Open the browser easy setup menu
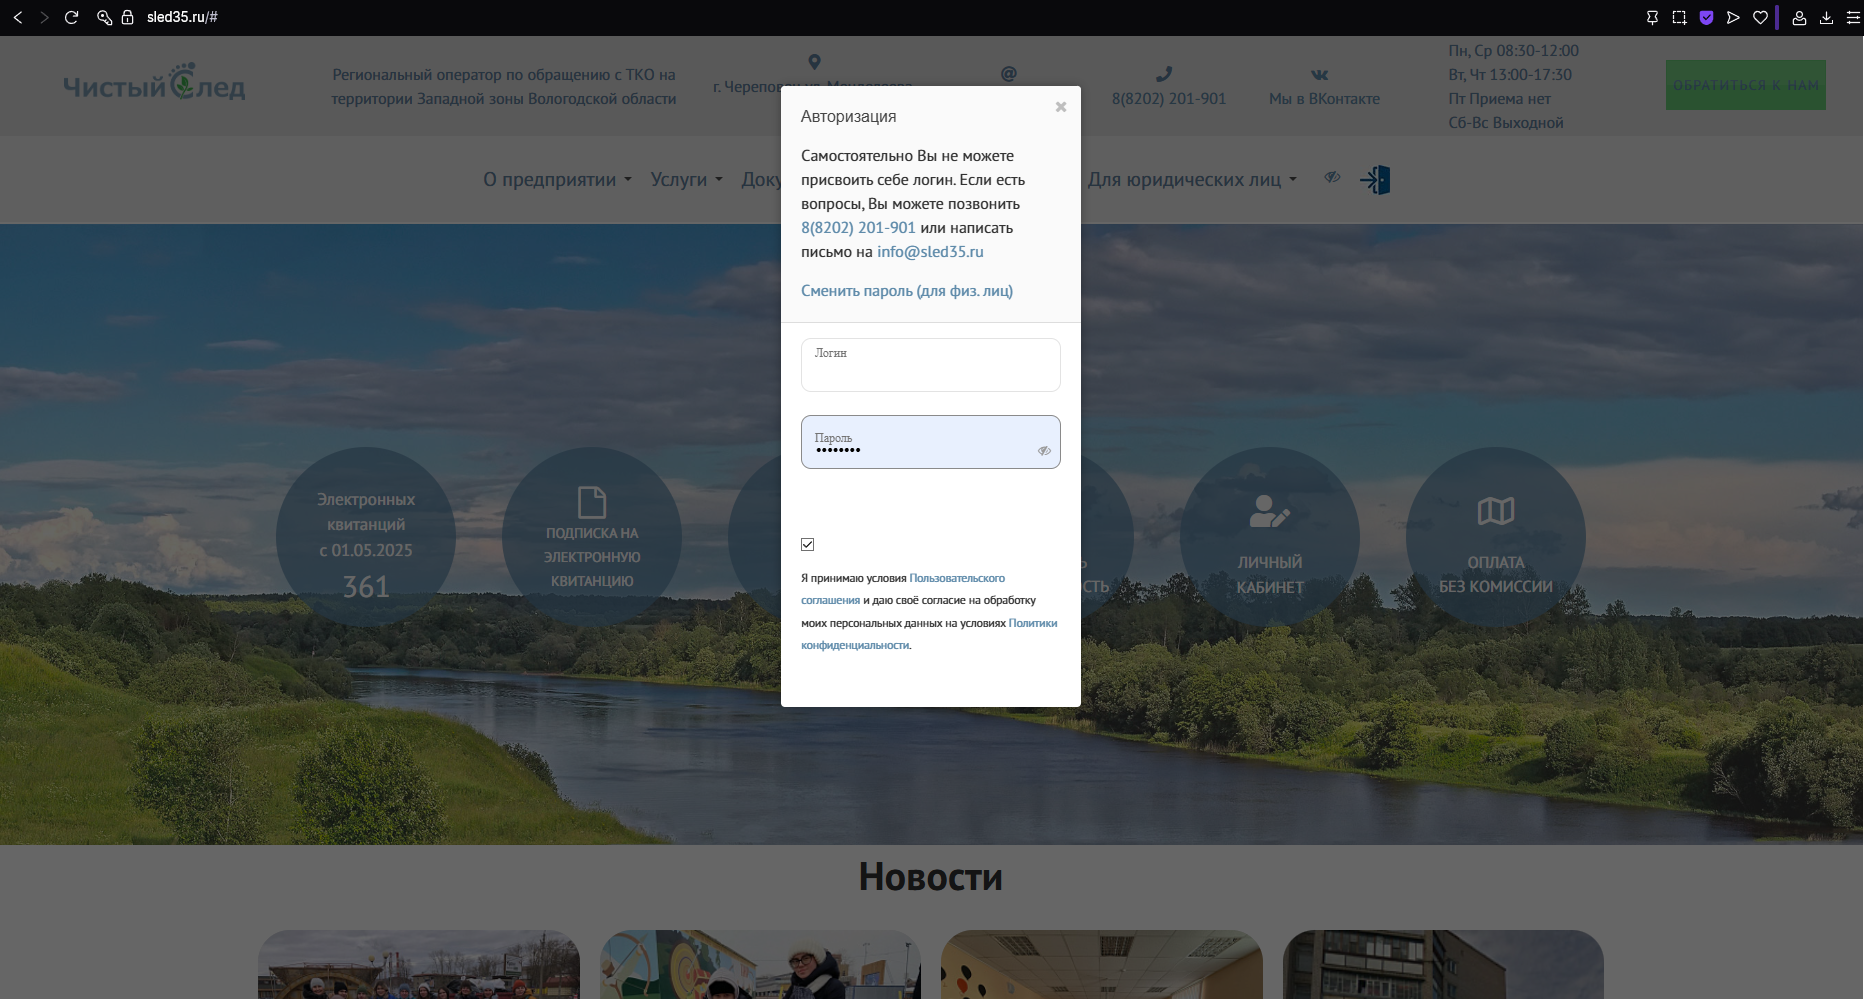 [x=1853, y=17]
